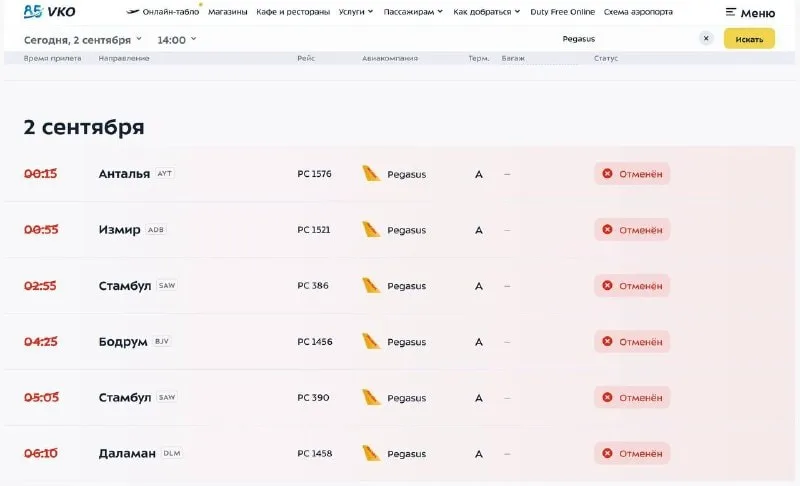
Task: Click the Рейс column header
Action: pyautogui.click(x=306, y=58)
